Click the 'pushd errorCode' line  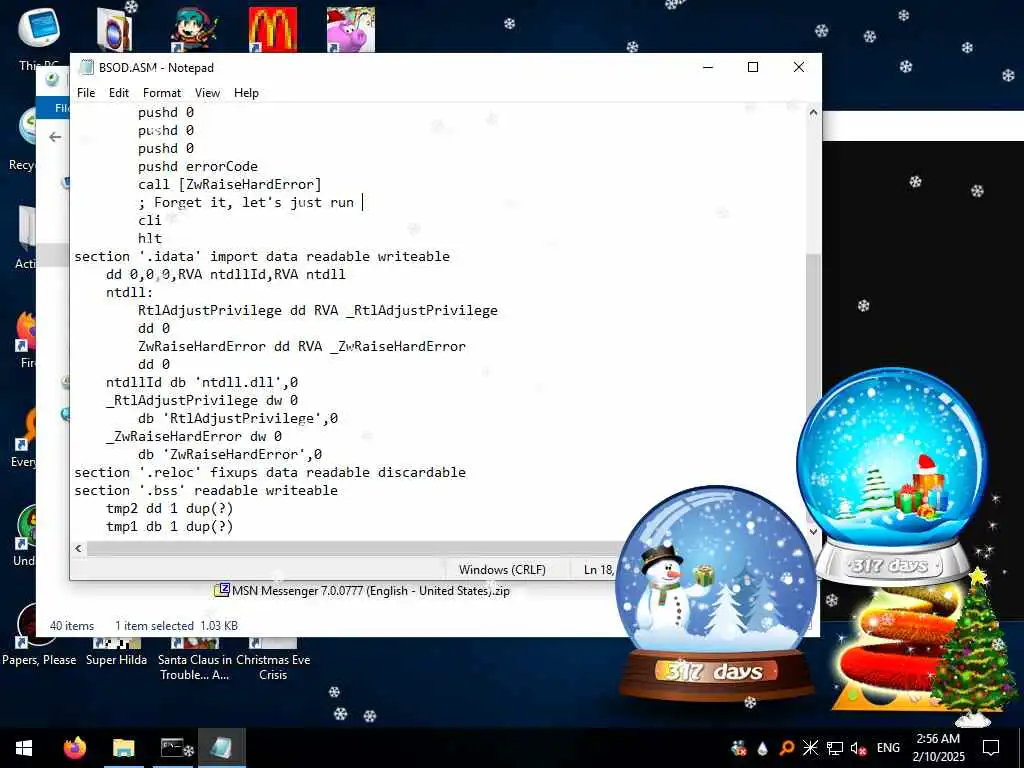tap(198, 167)
